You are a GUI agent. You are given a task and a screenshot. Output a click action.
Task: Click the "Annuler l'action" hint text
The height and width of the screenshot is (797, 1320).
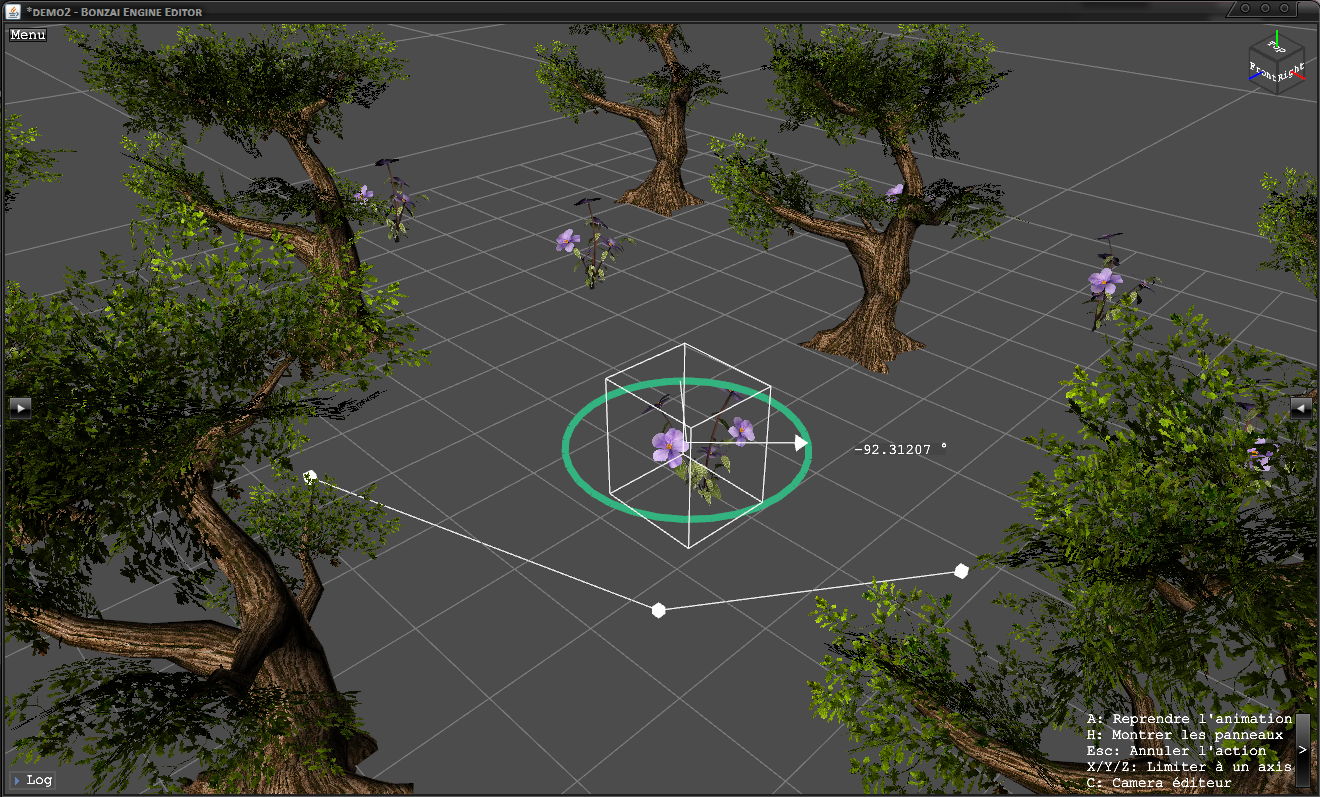tap(1175, 751)
